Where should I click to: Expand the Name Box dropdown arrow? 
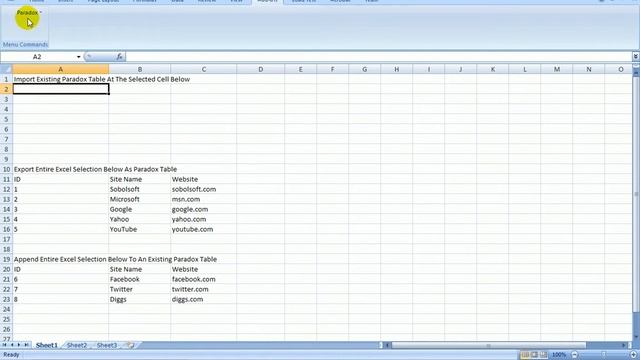[78, 57]
